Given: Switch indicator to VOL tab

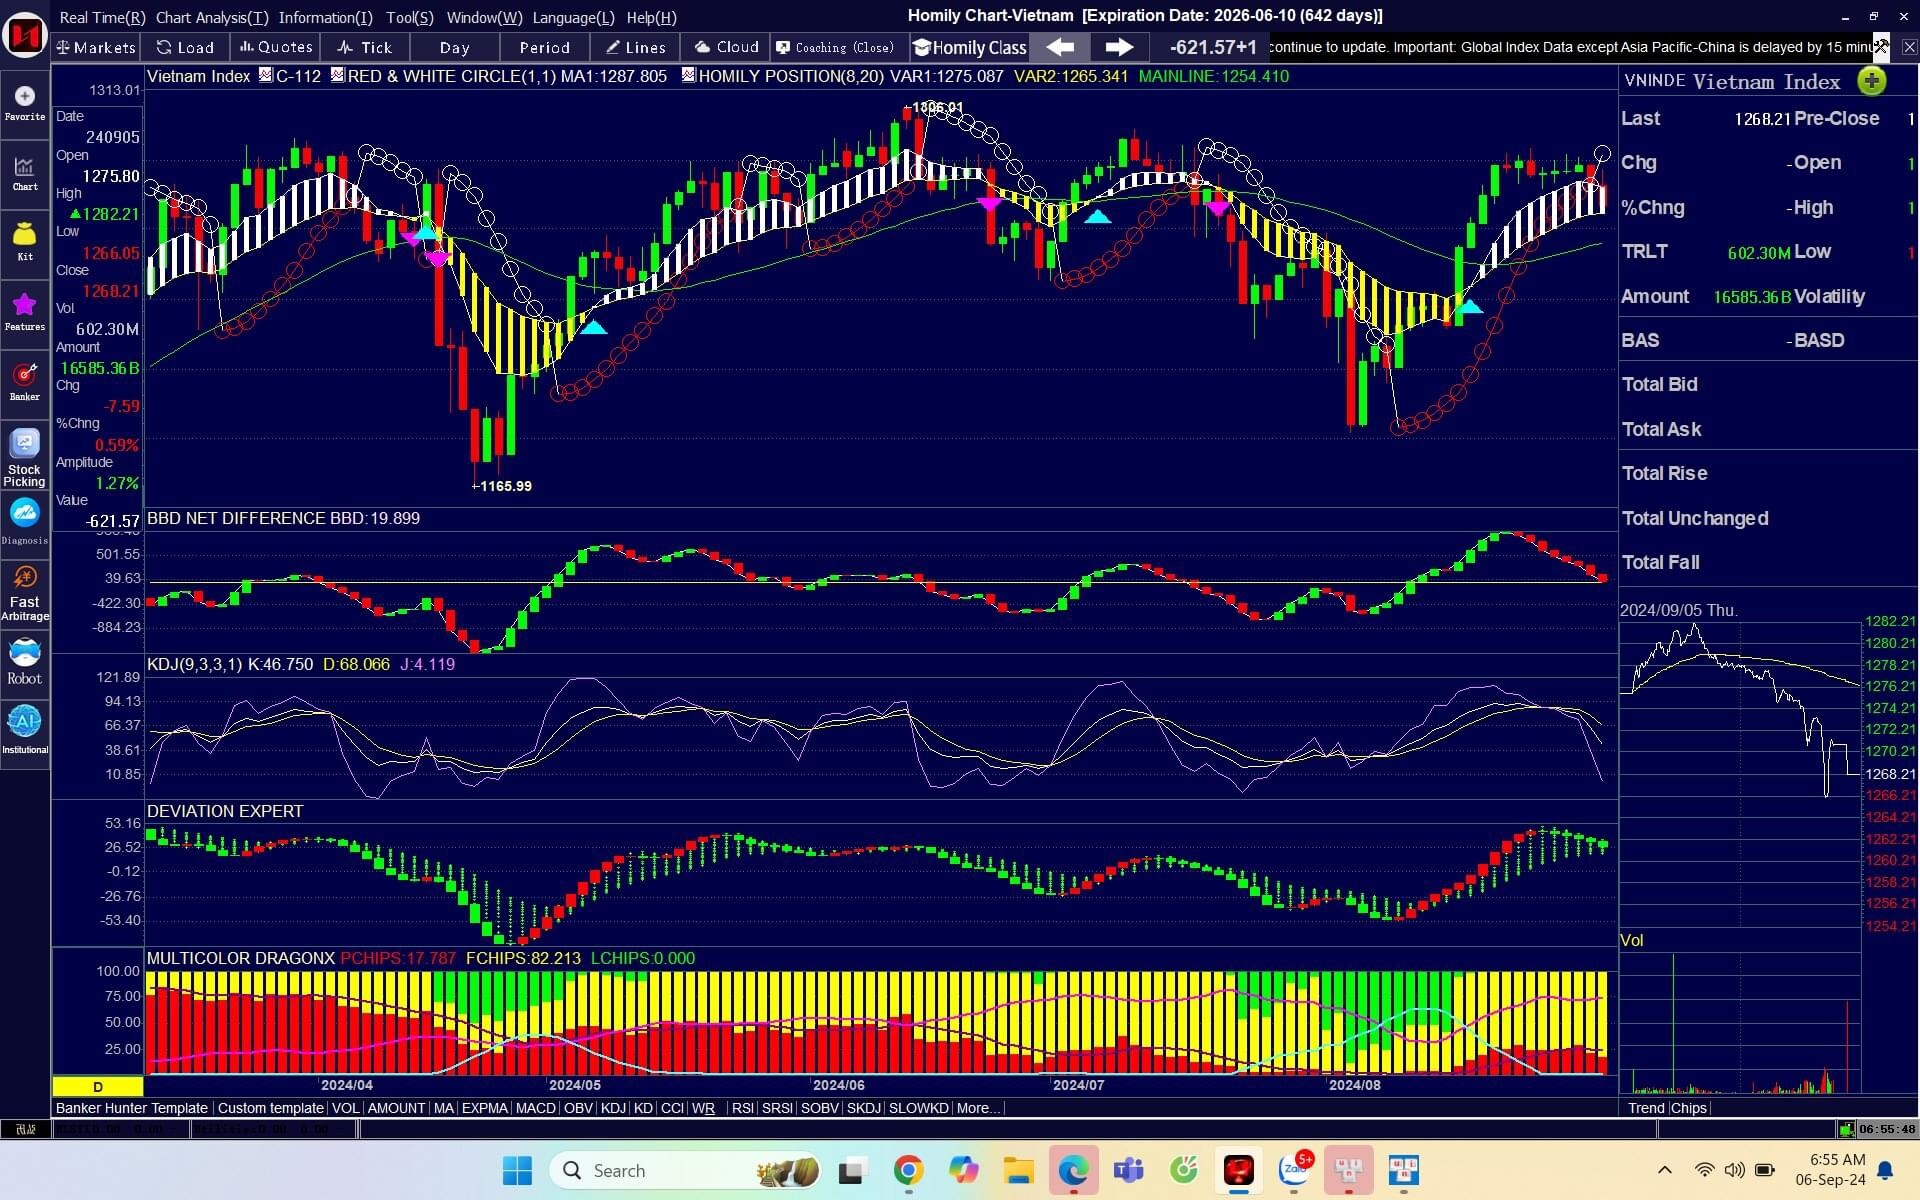Looking at the screenshot, I should (x=345, y=1108).
